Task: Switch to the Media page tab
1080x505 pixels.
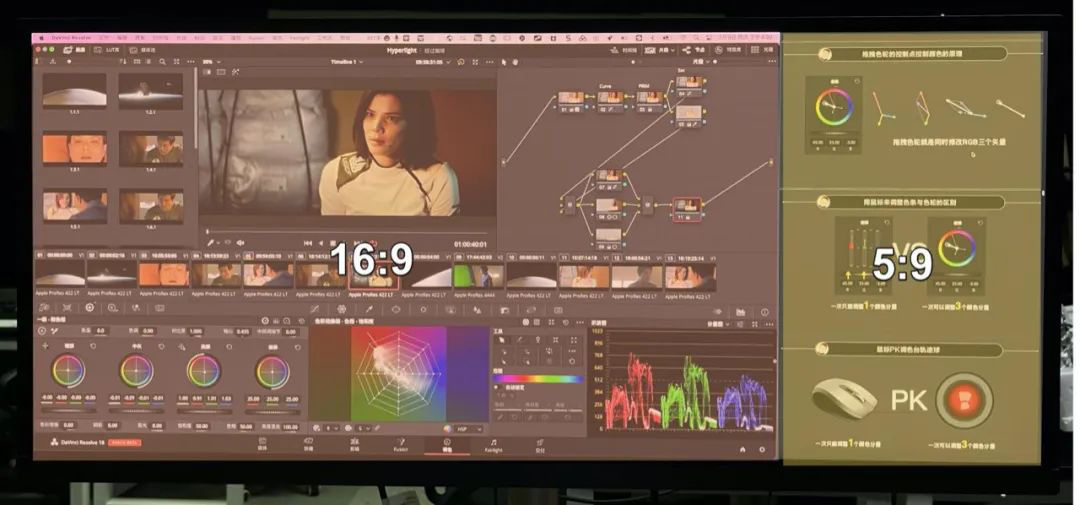Action: tap(262, 444)
